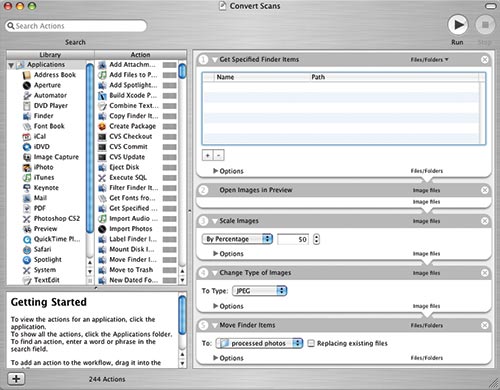Choose the Execute SQL action
The image size is (500, 390).
coord(128,178)
